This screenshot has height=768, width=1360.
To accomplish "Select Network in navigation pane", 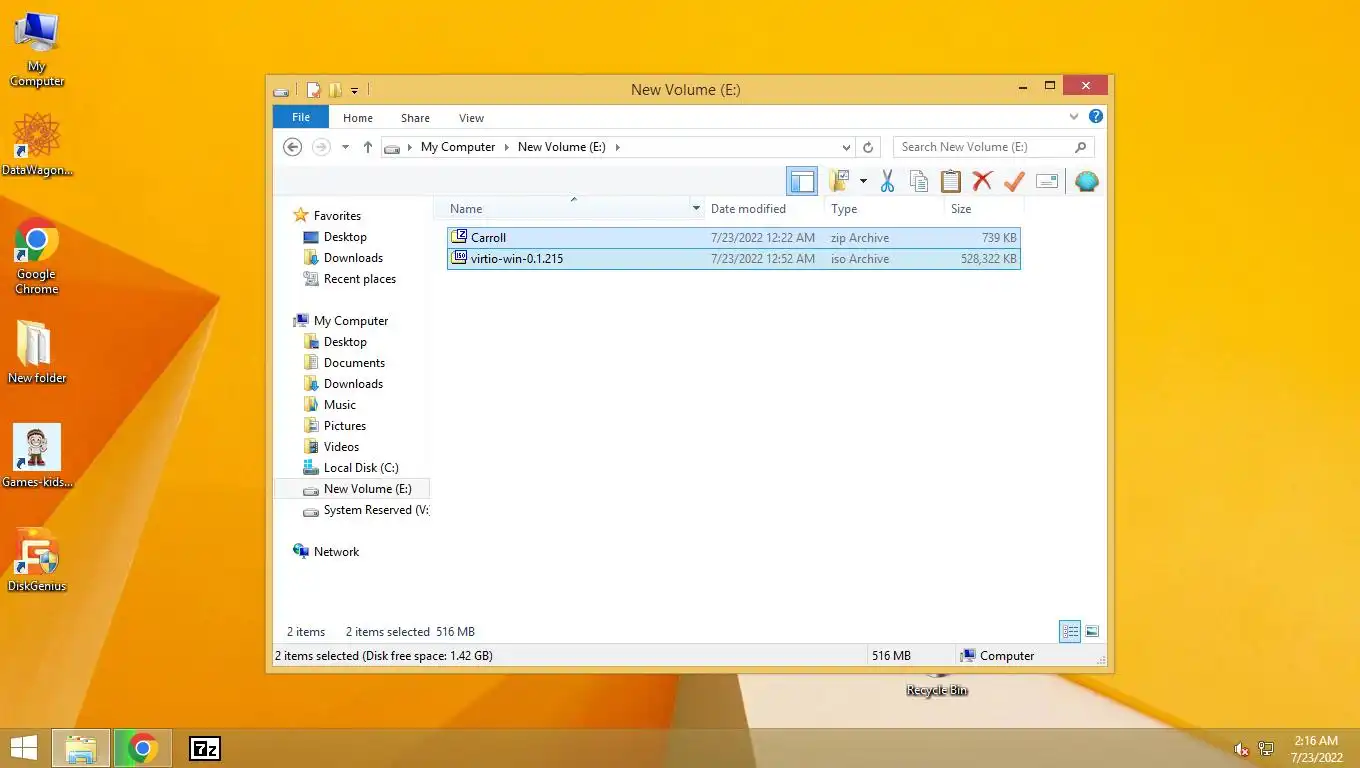I will click(x=336, y=552).
